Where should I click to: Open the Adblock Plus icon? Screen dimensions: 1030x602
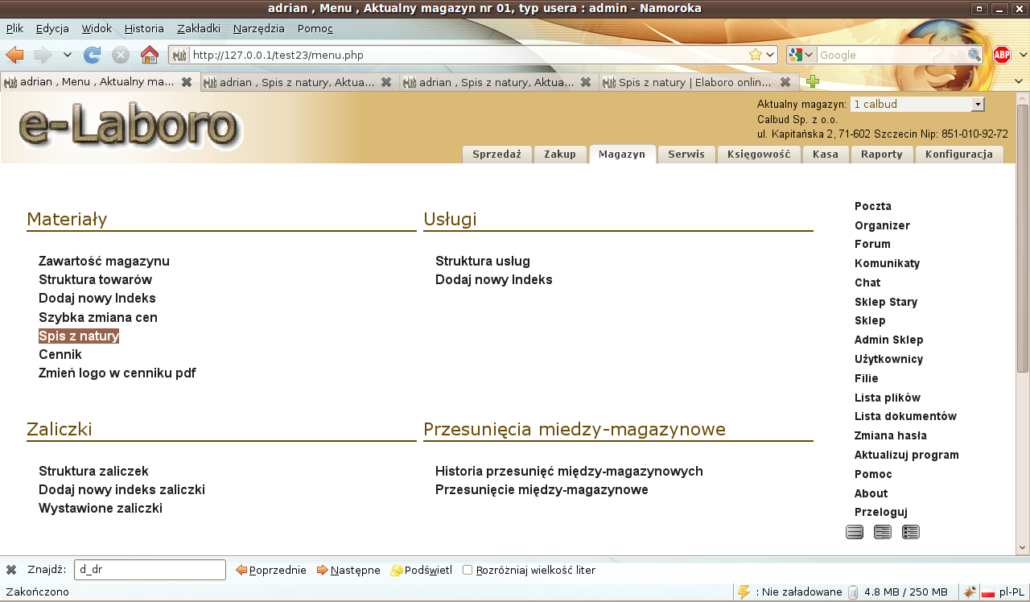[1001, 55]
